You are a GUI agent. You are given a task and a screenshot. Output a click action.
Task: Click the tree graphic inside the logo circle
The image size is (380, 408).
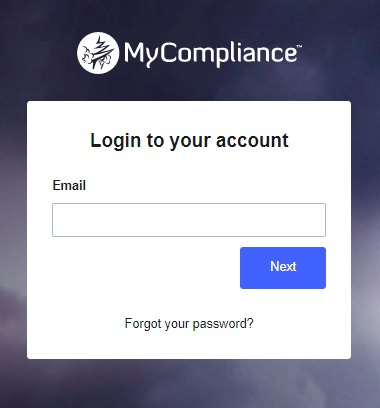[x=99, y=53]
